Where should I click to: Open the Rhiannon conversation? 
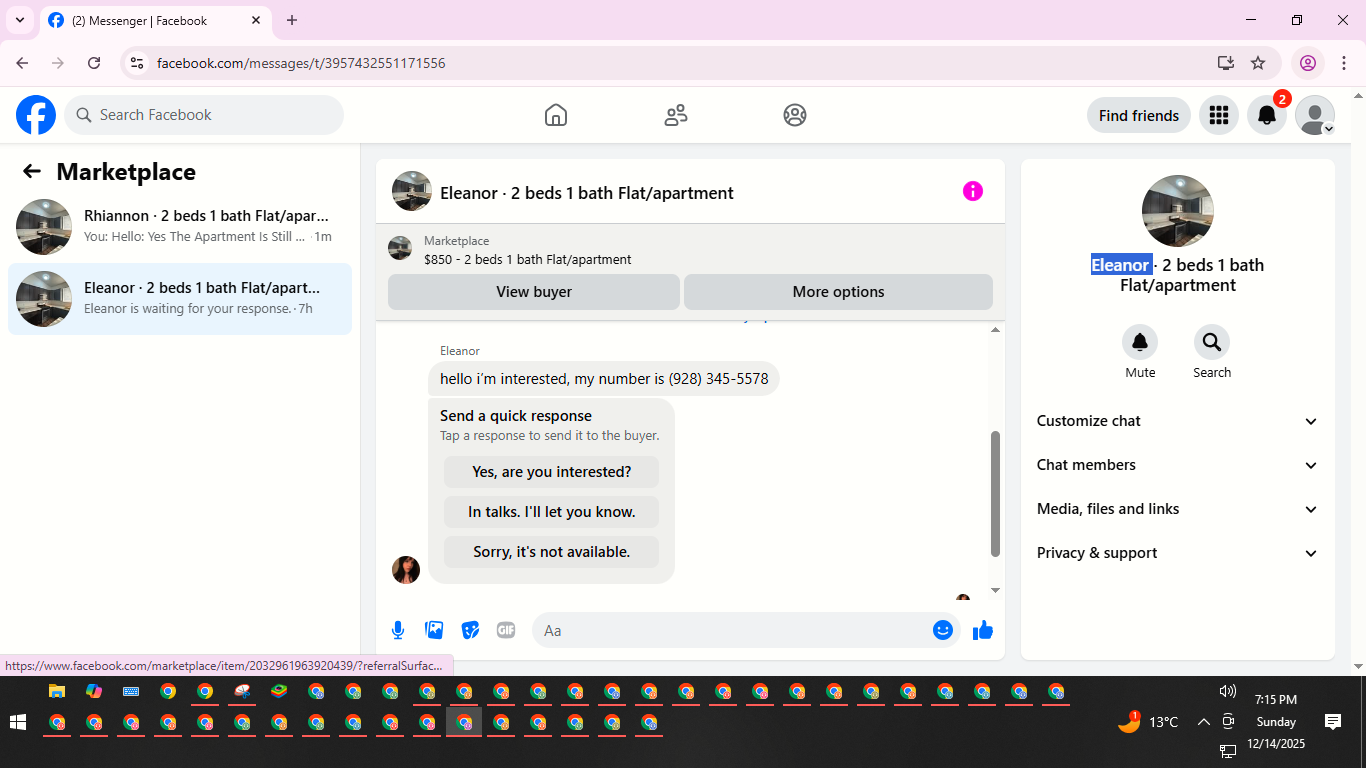180,227
